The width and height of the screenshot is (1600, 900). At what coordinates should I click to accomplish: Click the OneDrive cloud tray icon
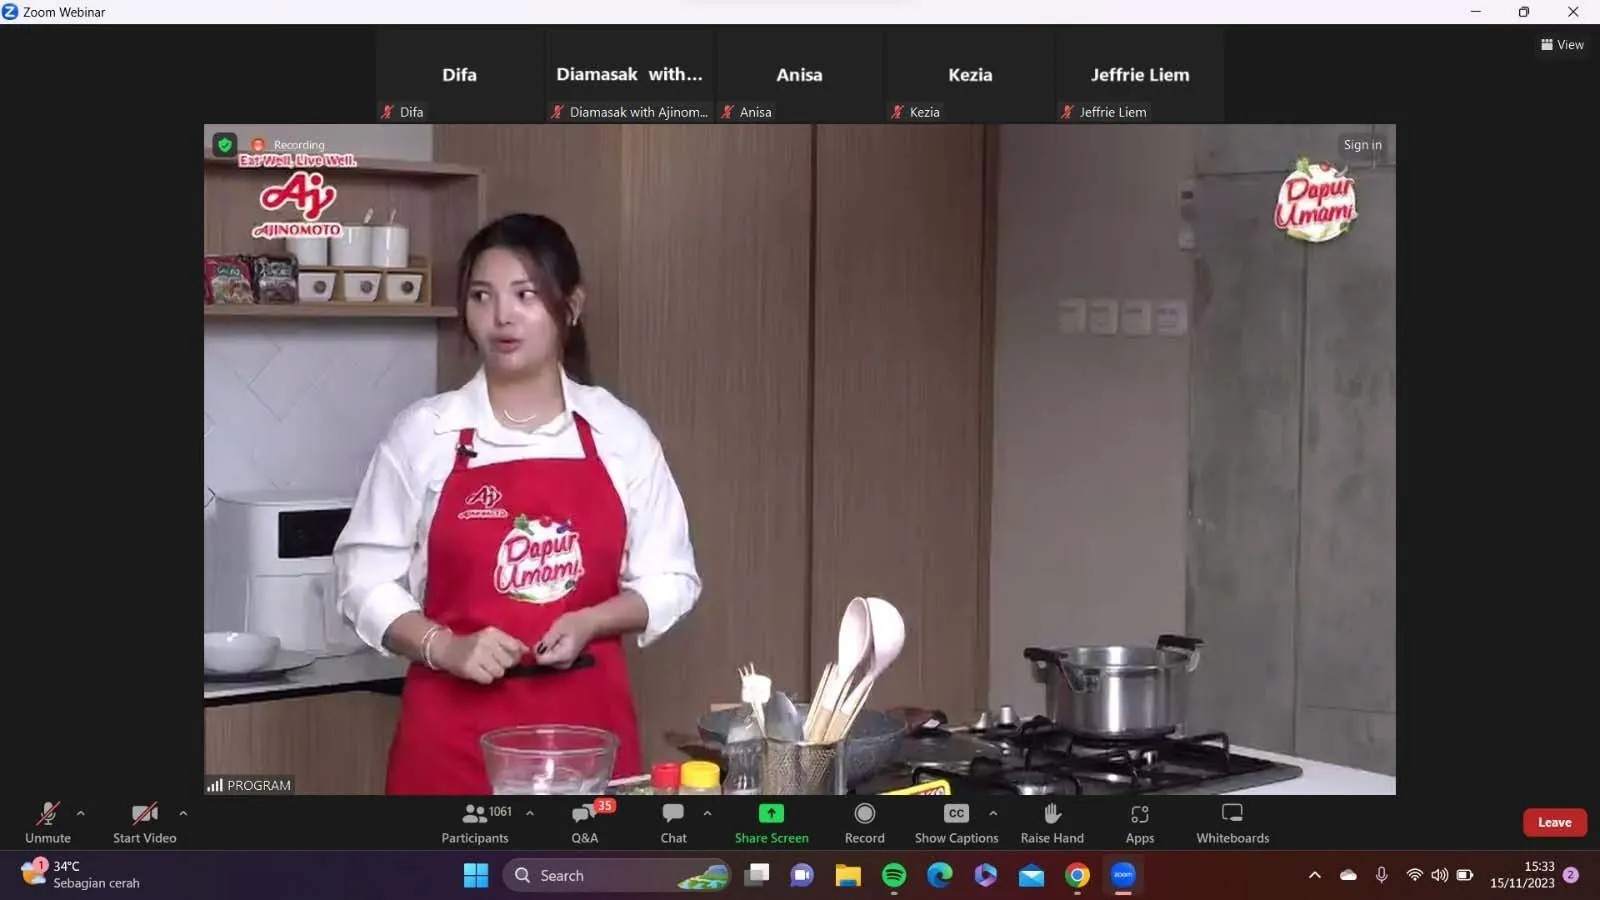click(1348, 875)
